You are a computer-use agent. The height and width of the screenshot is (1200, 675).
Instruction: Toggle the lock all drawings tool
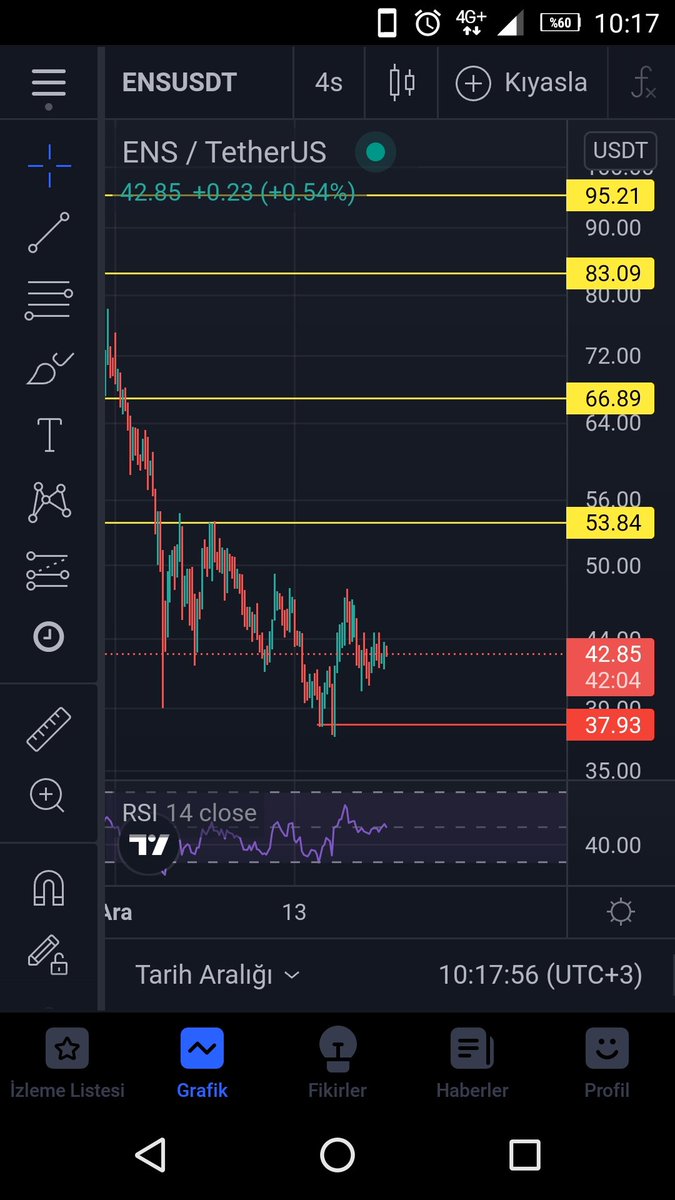point(47,955)
